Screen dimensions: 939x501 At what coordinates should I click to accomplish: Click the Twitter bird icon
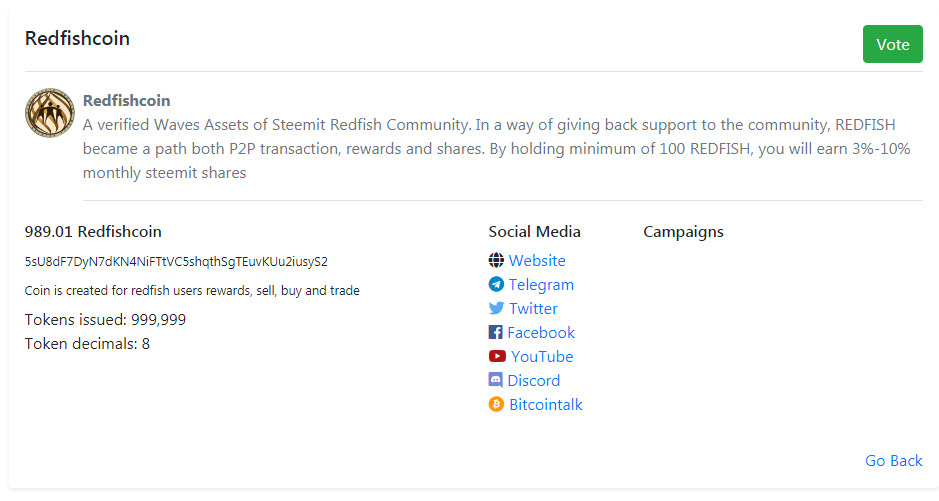(x=496, y=308)
